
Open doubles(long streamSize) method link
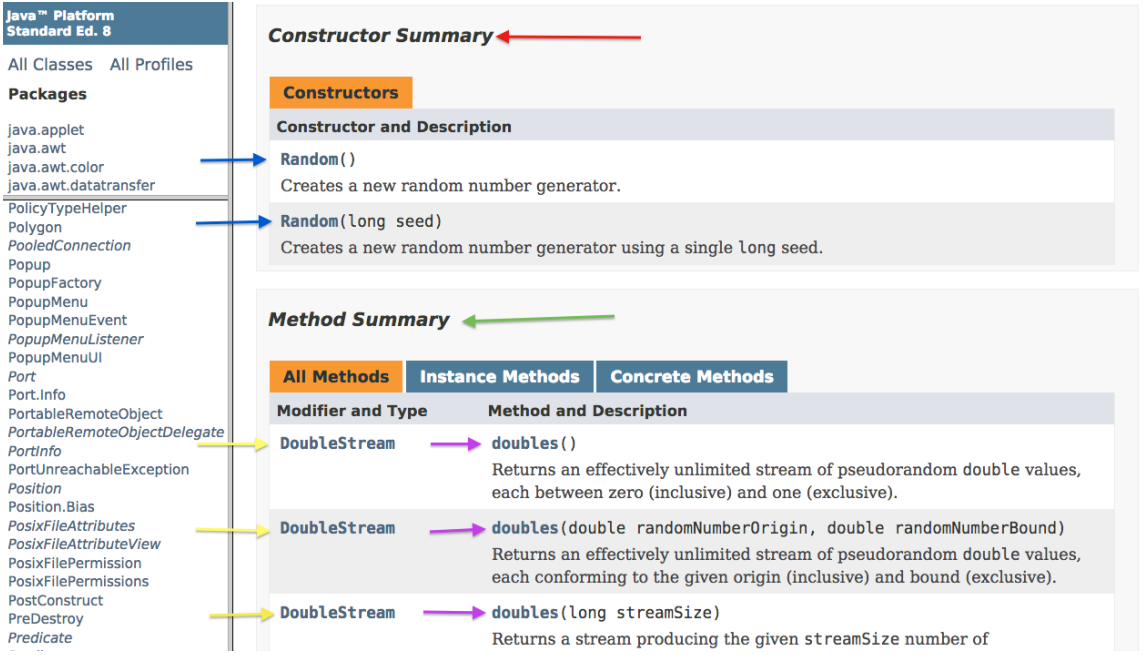coord(525,612)
